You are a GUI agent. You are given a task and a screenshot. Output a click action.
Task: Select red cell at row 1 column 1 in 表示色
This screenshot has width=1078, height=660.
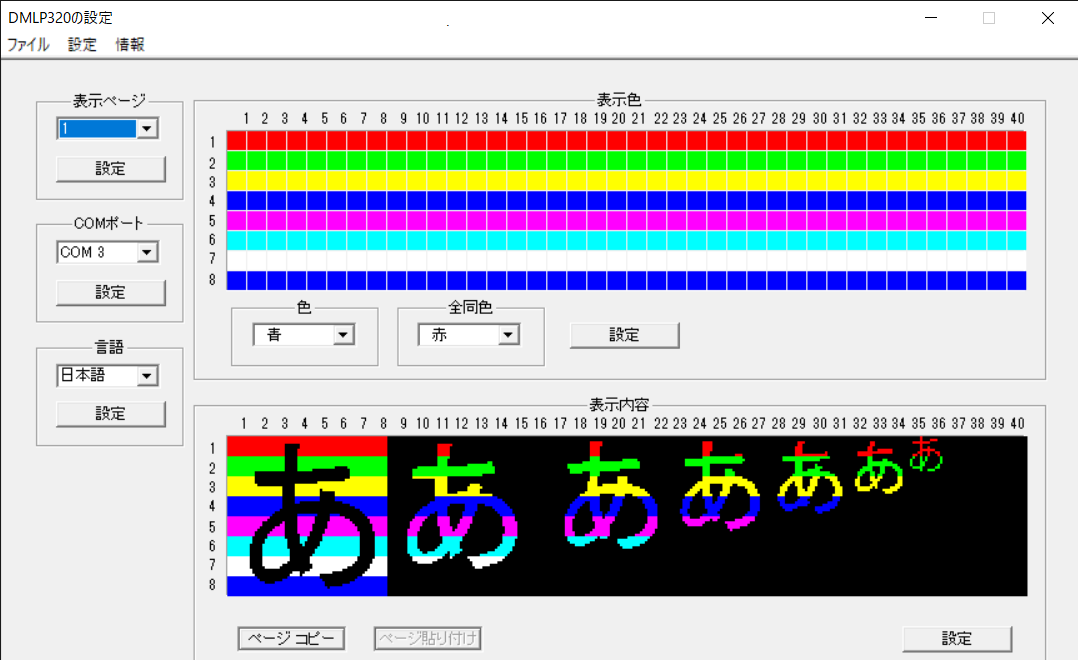tap(236, 140)
